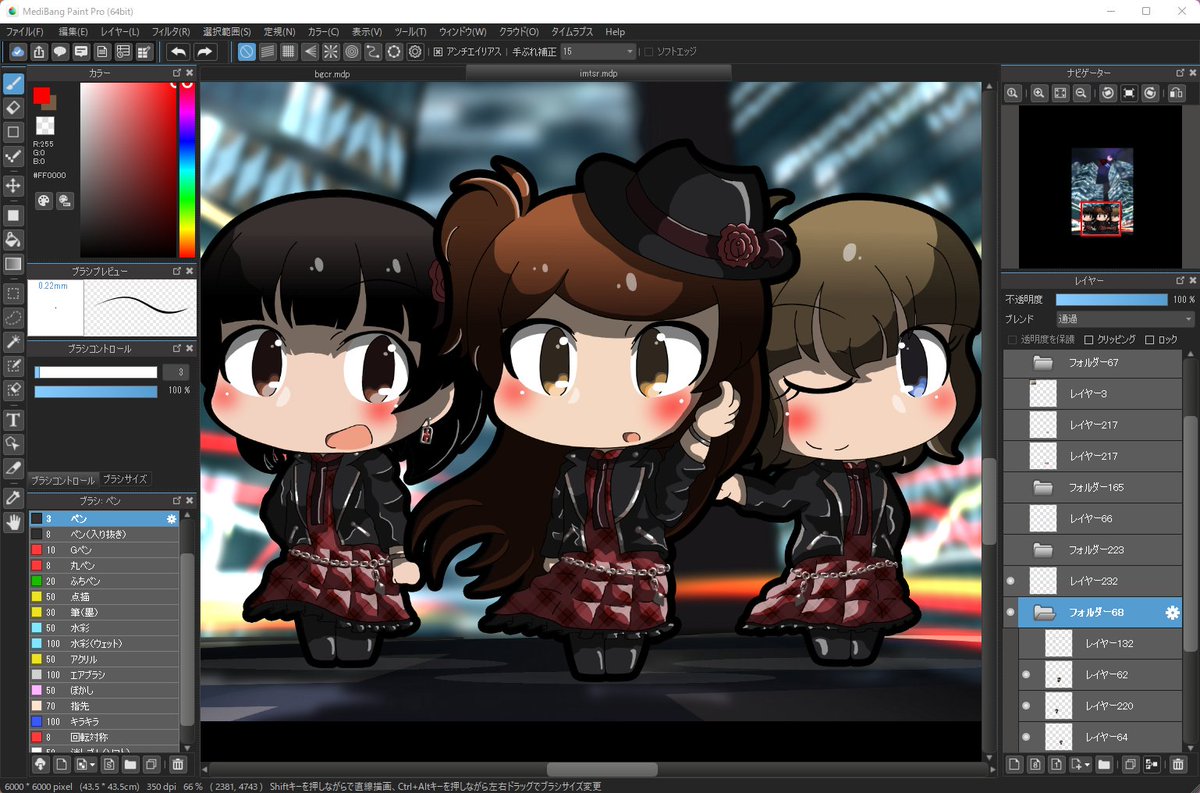1200x793 pixels.
Task: Toggle the ソフトエッジ checkbox
Action: click(648, 51)
